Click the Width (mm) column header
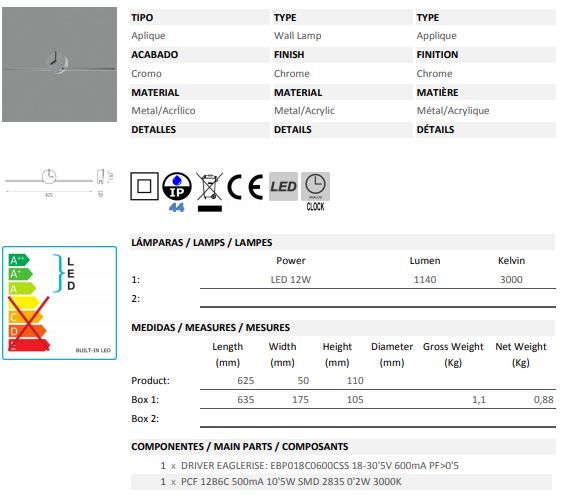 [x=282, y=355]
